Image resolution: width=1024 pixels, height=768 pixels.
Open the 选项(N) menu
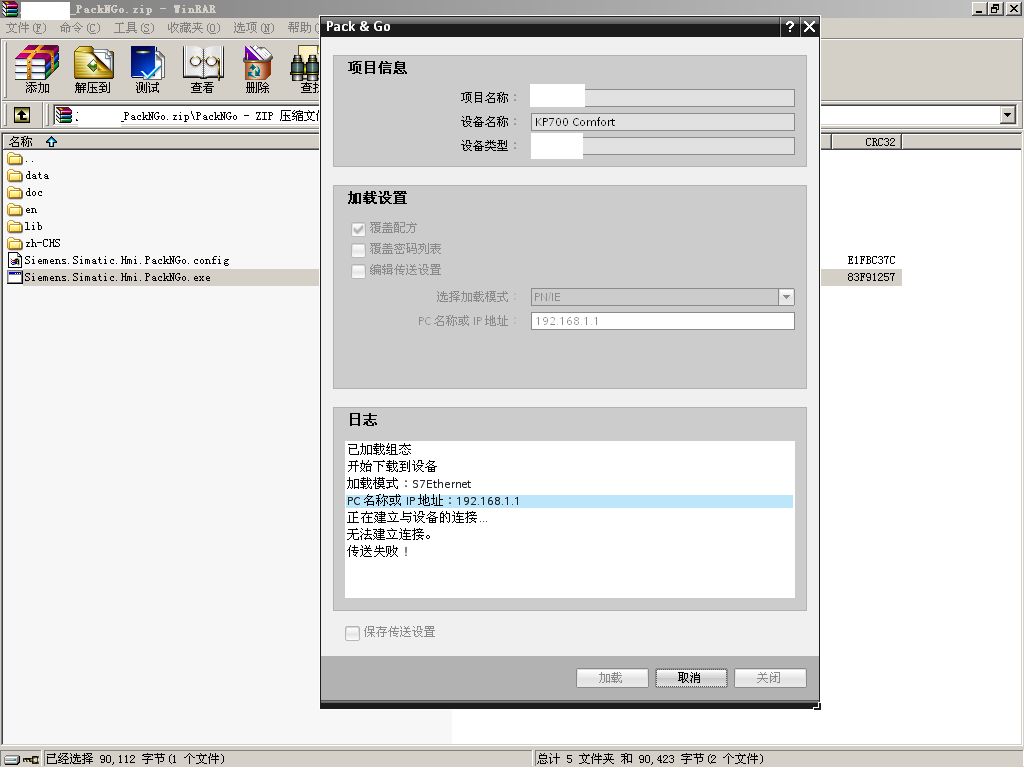click(x=254, y=28)
